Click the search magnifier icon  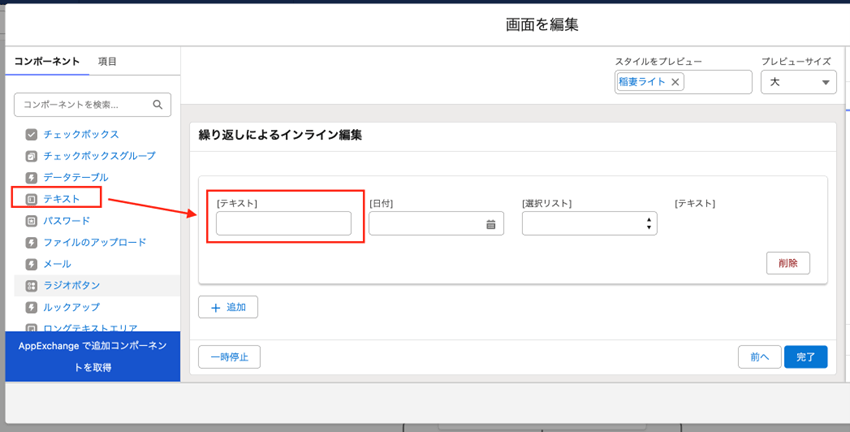[158, 104]
